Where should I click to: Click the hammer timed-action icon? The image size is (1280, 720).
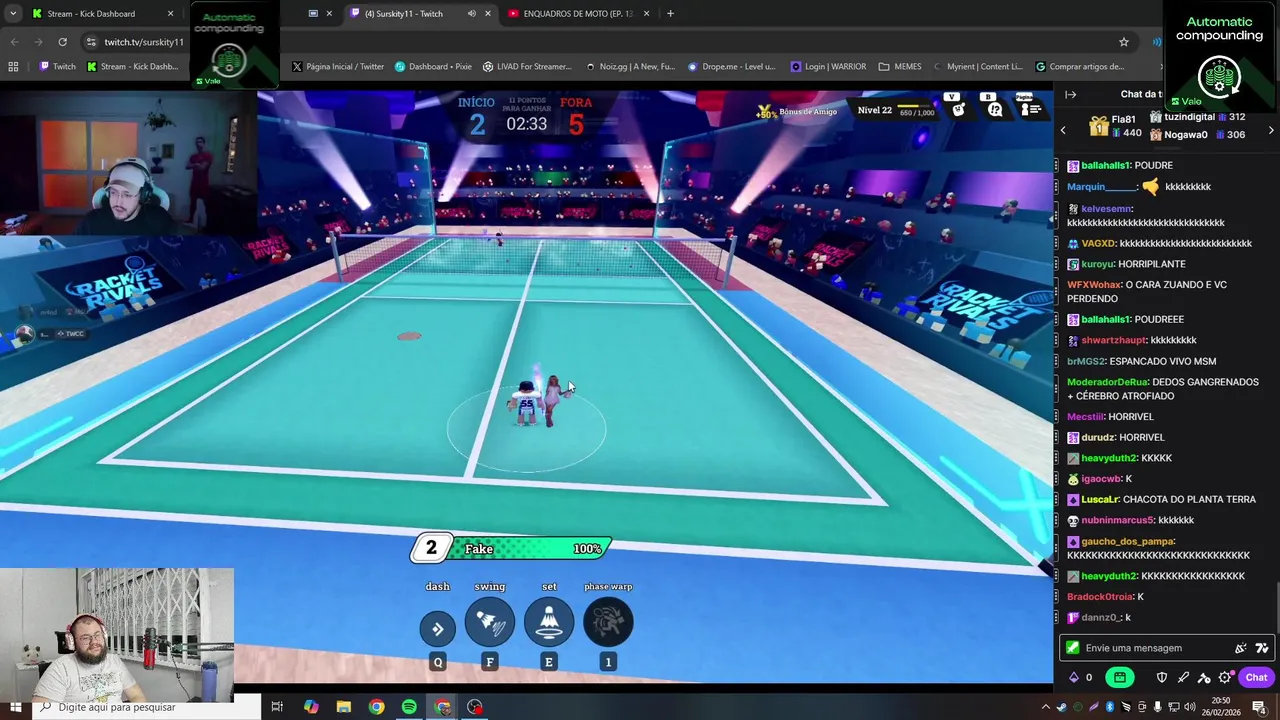(1204, 678)
